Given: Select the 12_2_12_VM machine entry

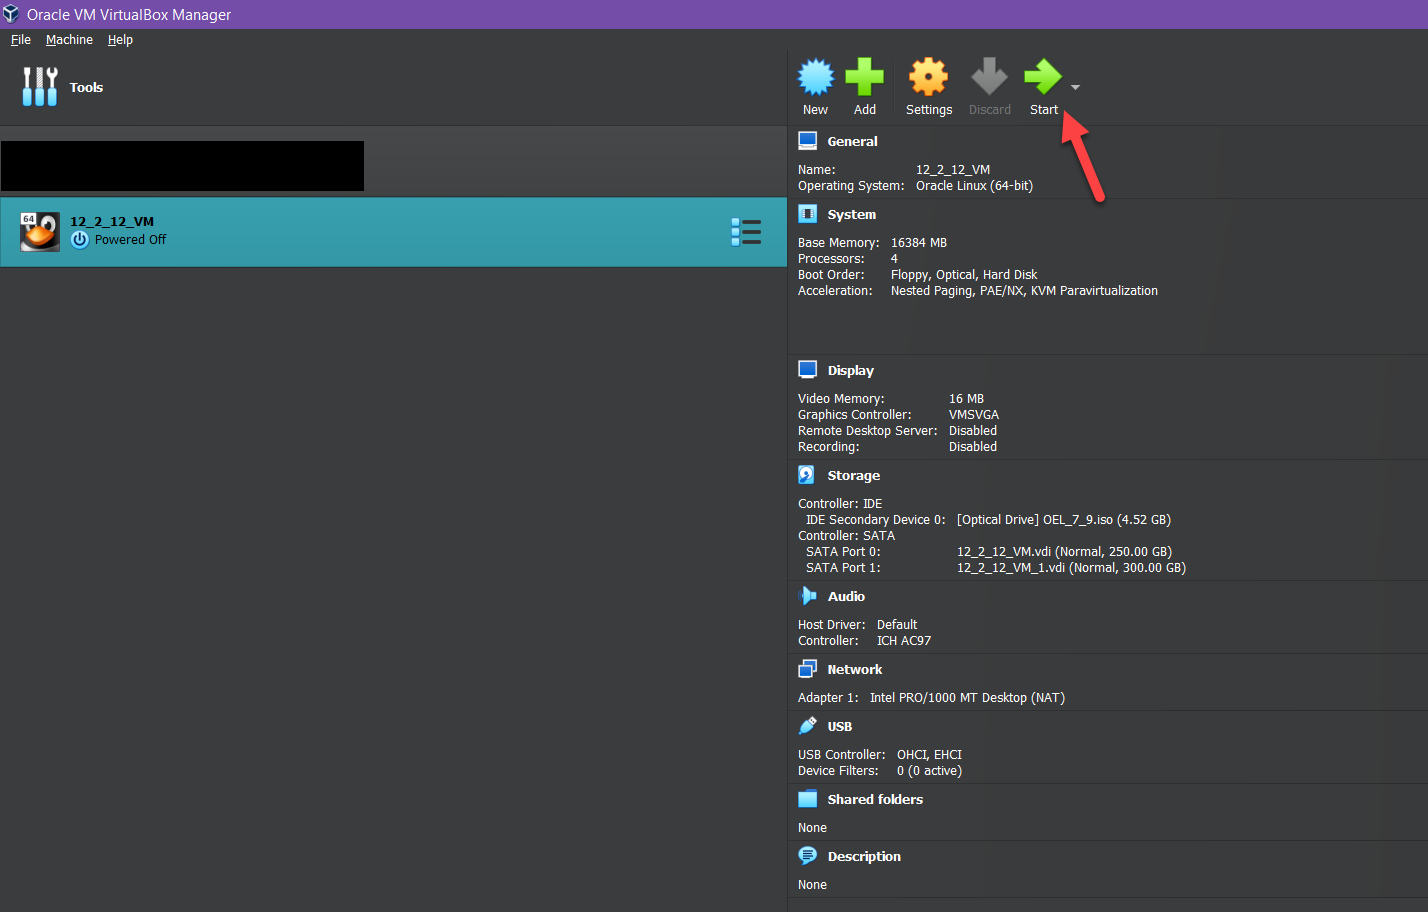Looking at the screenshot, I should tap(394, 232).
